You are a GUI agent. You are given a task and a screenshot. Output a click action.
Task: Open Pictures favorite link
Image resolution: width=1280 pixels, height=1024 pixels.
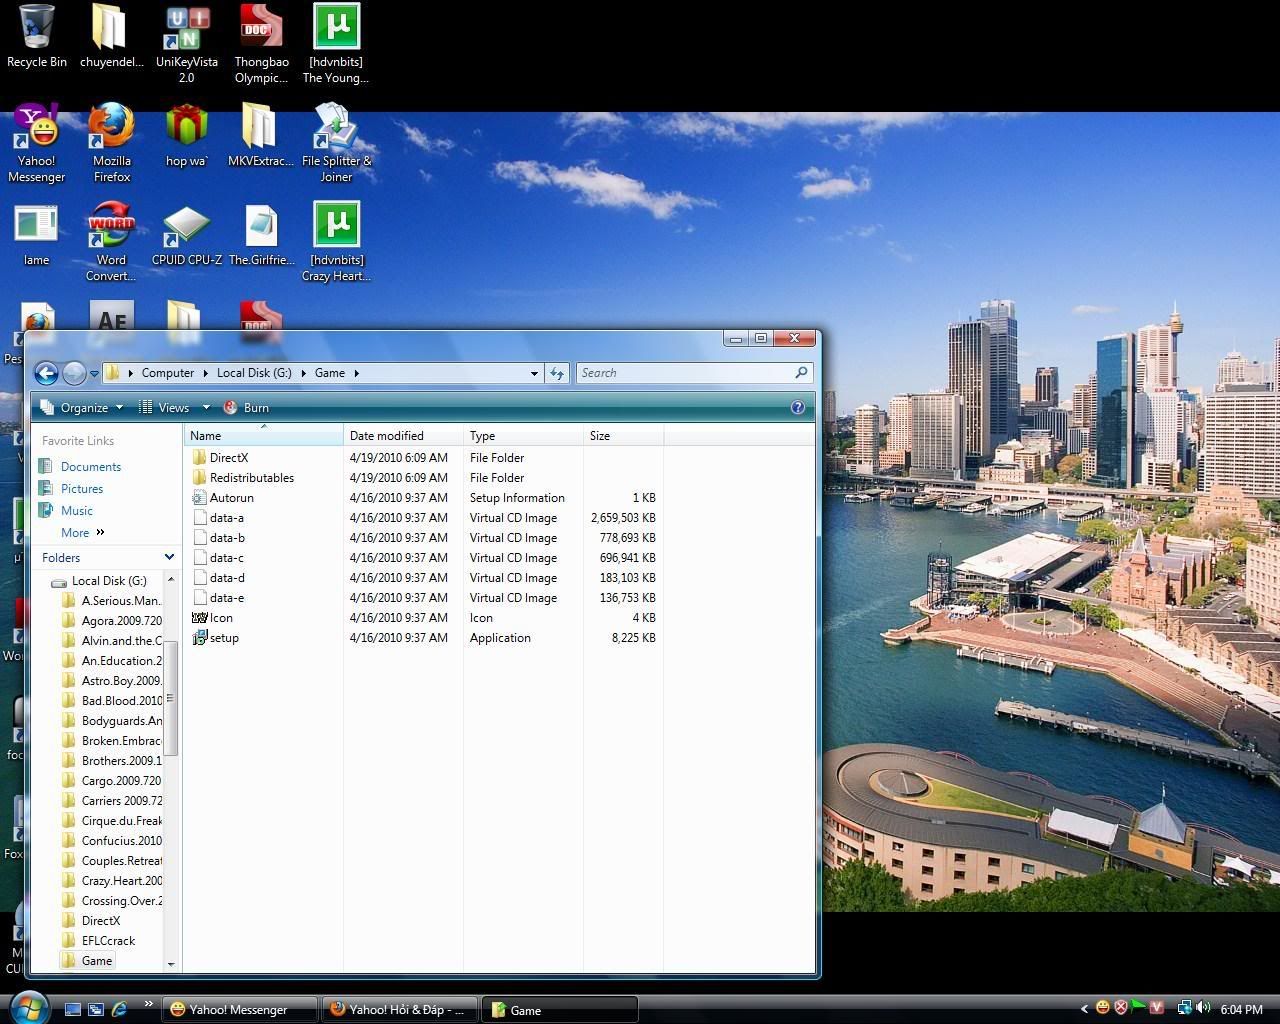click(x=81, y=489)
